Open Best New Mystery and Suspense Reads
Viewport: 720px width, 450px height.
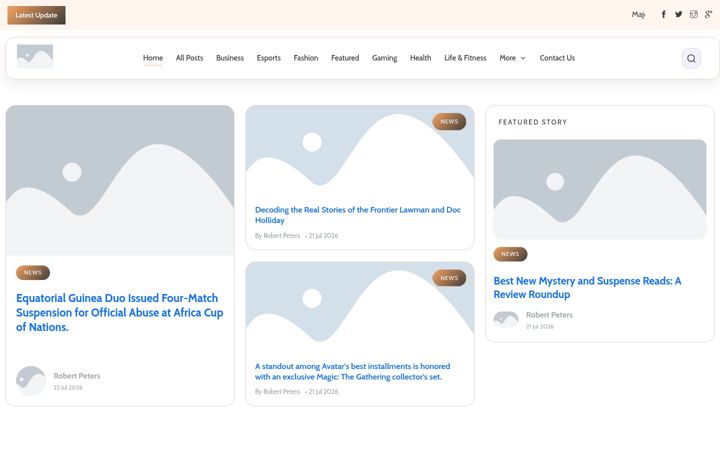click(x=587, y=287)
